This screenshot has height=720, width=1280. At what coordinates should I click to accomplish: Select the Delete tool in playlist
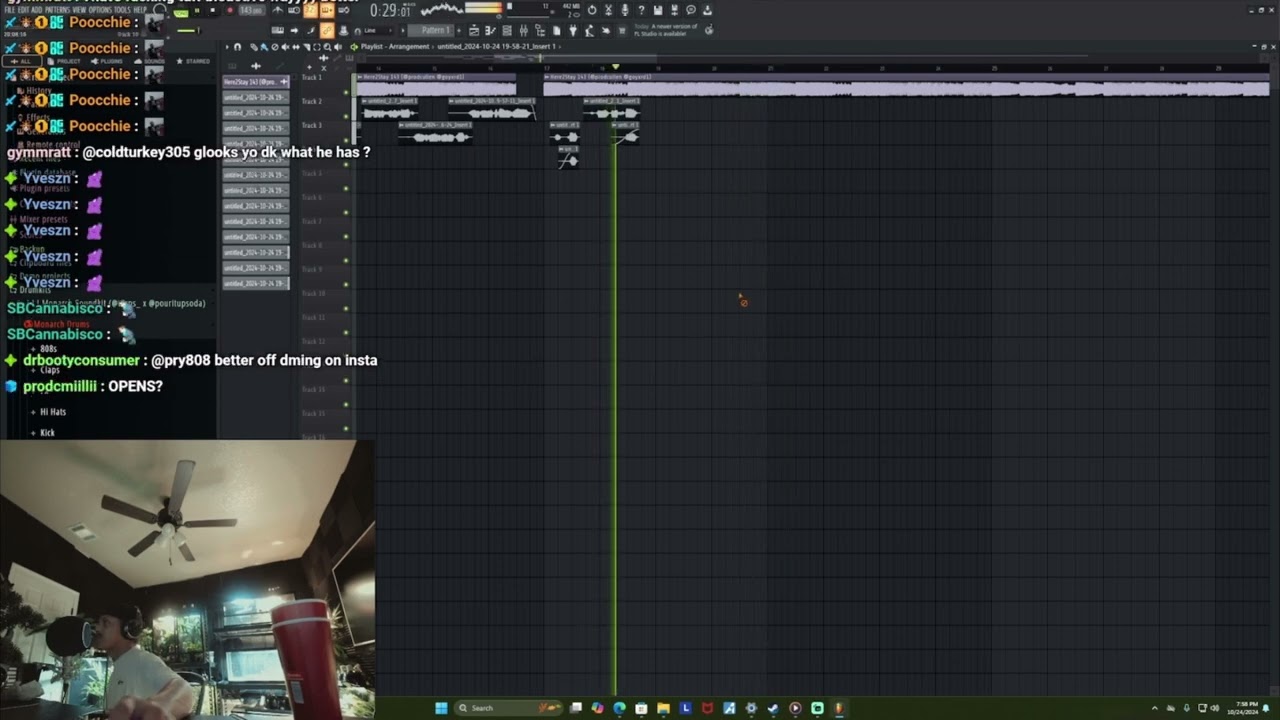(x=275, y=46)
